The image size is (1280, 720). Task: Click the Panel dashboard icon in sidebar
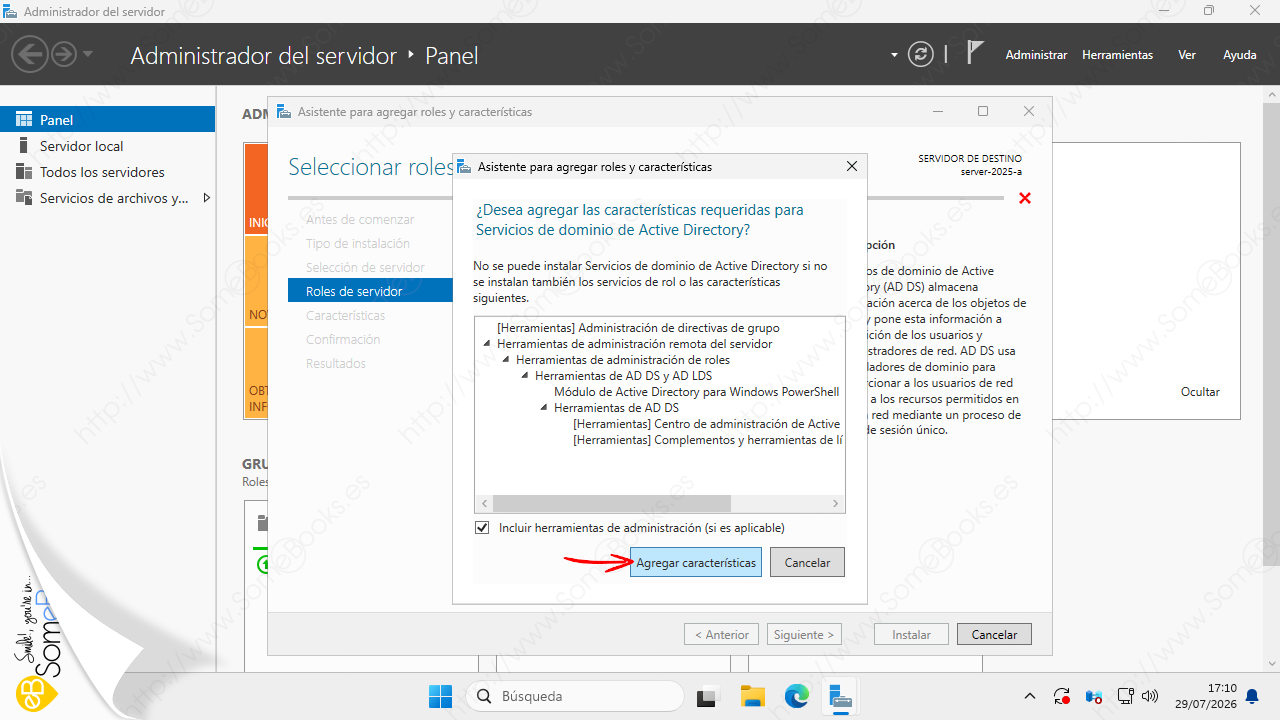pyautogui.click(x=24, y=120)
